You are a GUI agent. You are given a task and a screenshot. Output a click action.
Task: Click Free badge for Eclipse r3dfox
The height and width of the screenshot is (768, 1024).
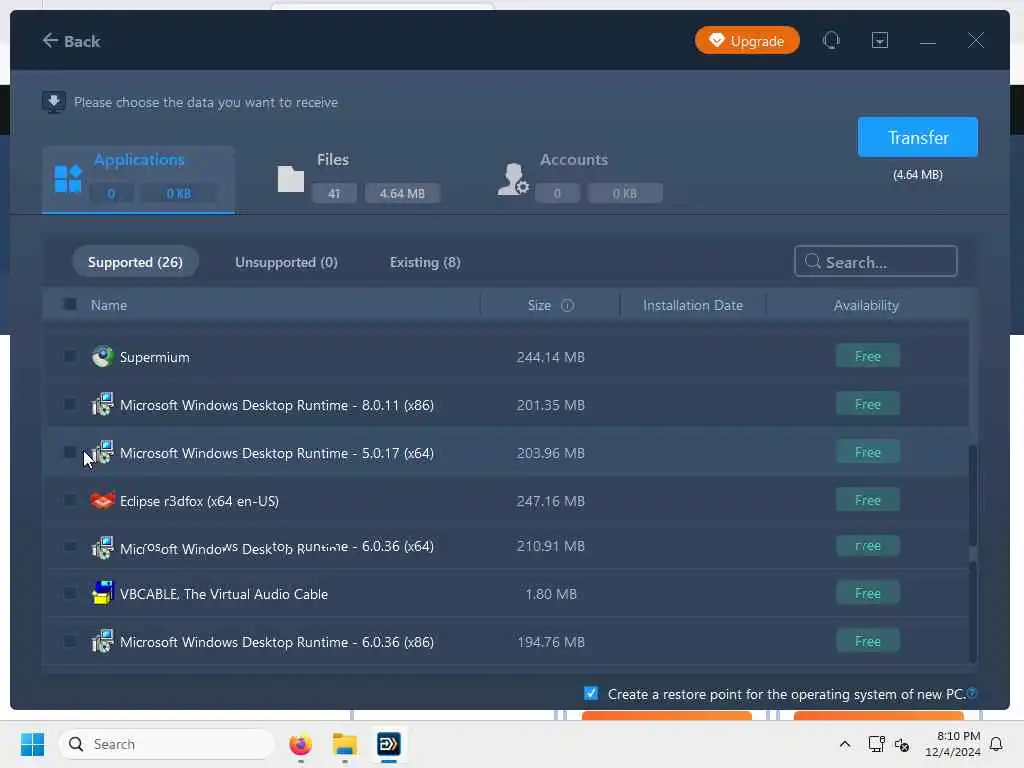(x=867, y=500)
